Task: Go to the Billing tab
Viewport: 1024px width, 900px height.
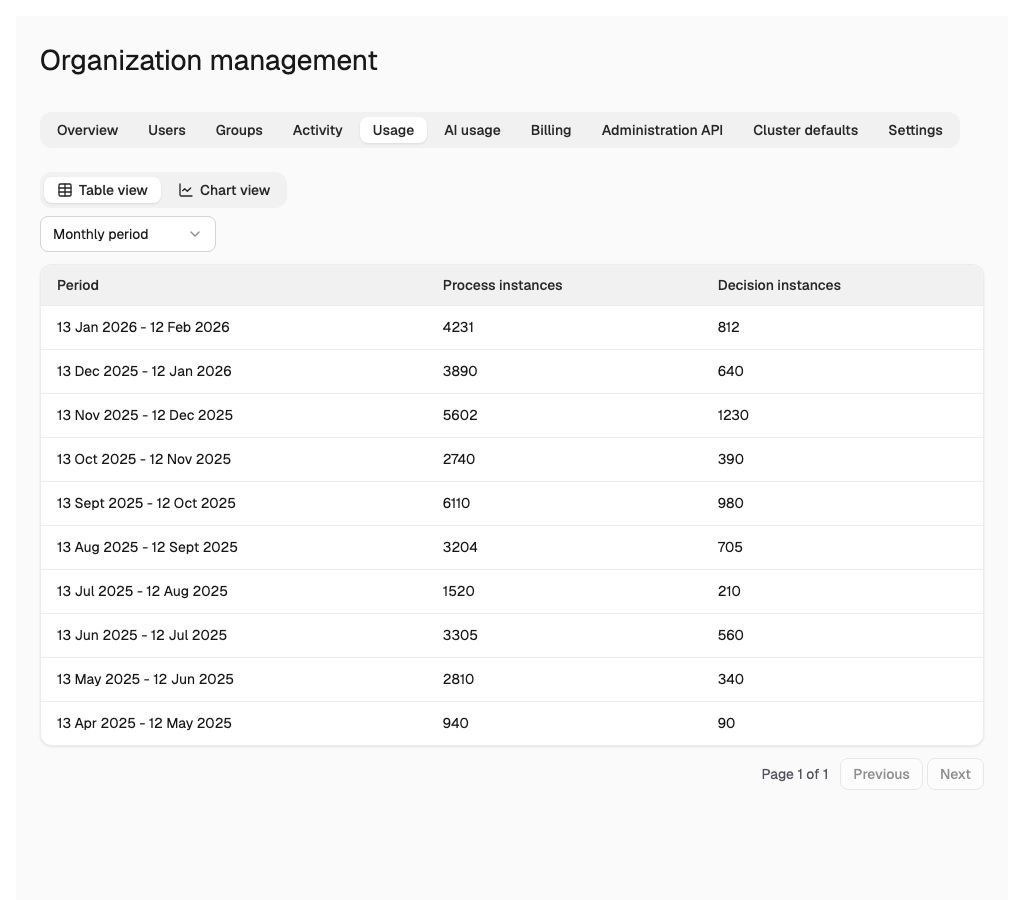Action: [x=551, y=130]
